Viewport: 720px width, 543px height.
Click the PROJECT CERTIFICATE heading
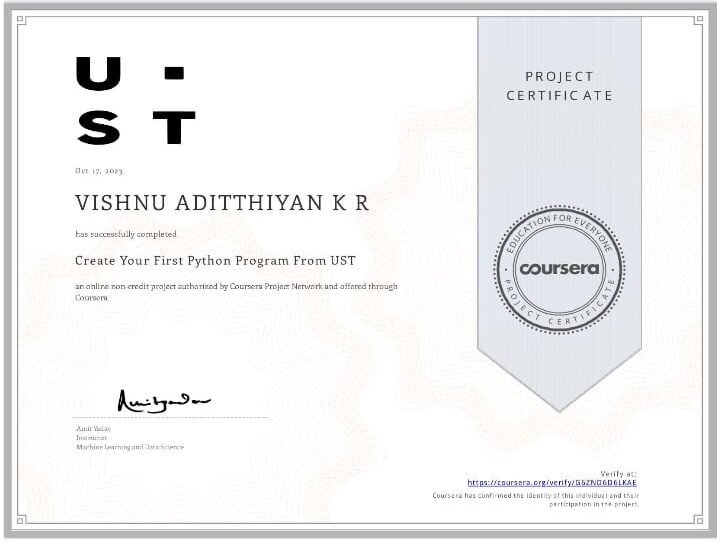click(x=559, y=86)
